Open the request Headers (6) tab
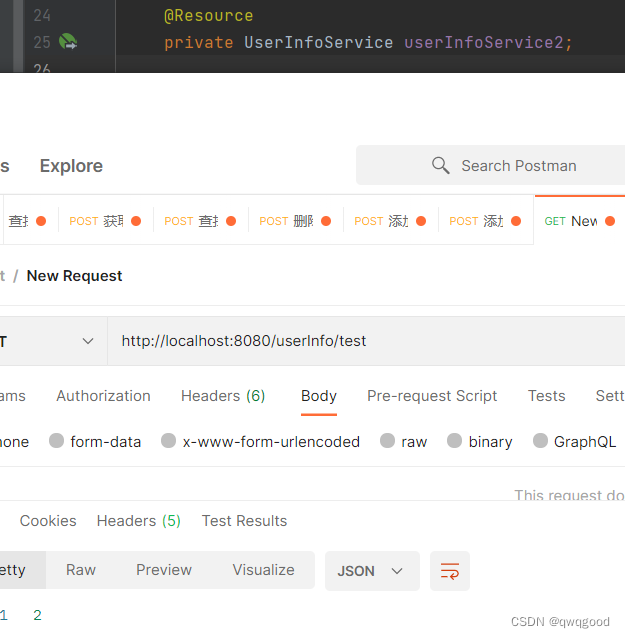The width and height of the screenshot is (625, 638). point(223,396)
